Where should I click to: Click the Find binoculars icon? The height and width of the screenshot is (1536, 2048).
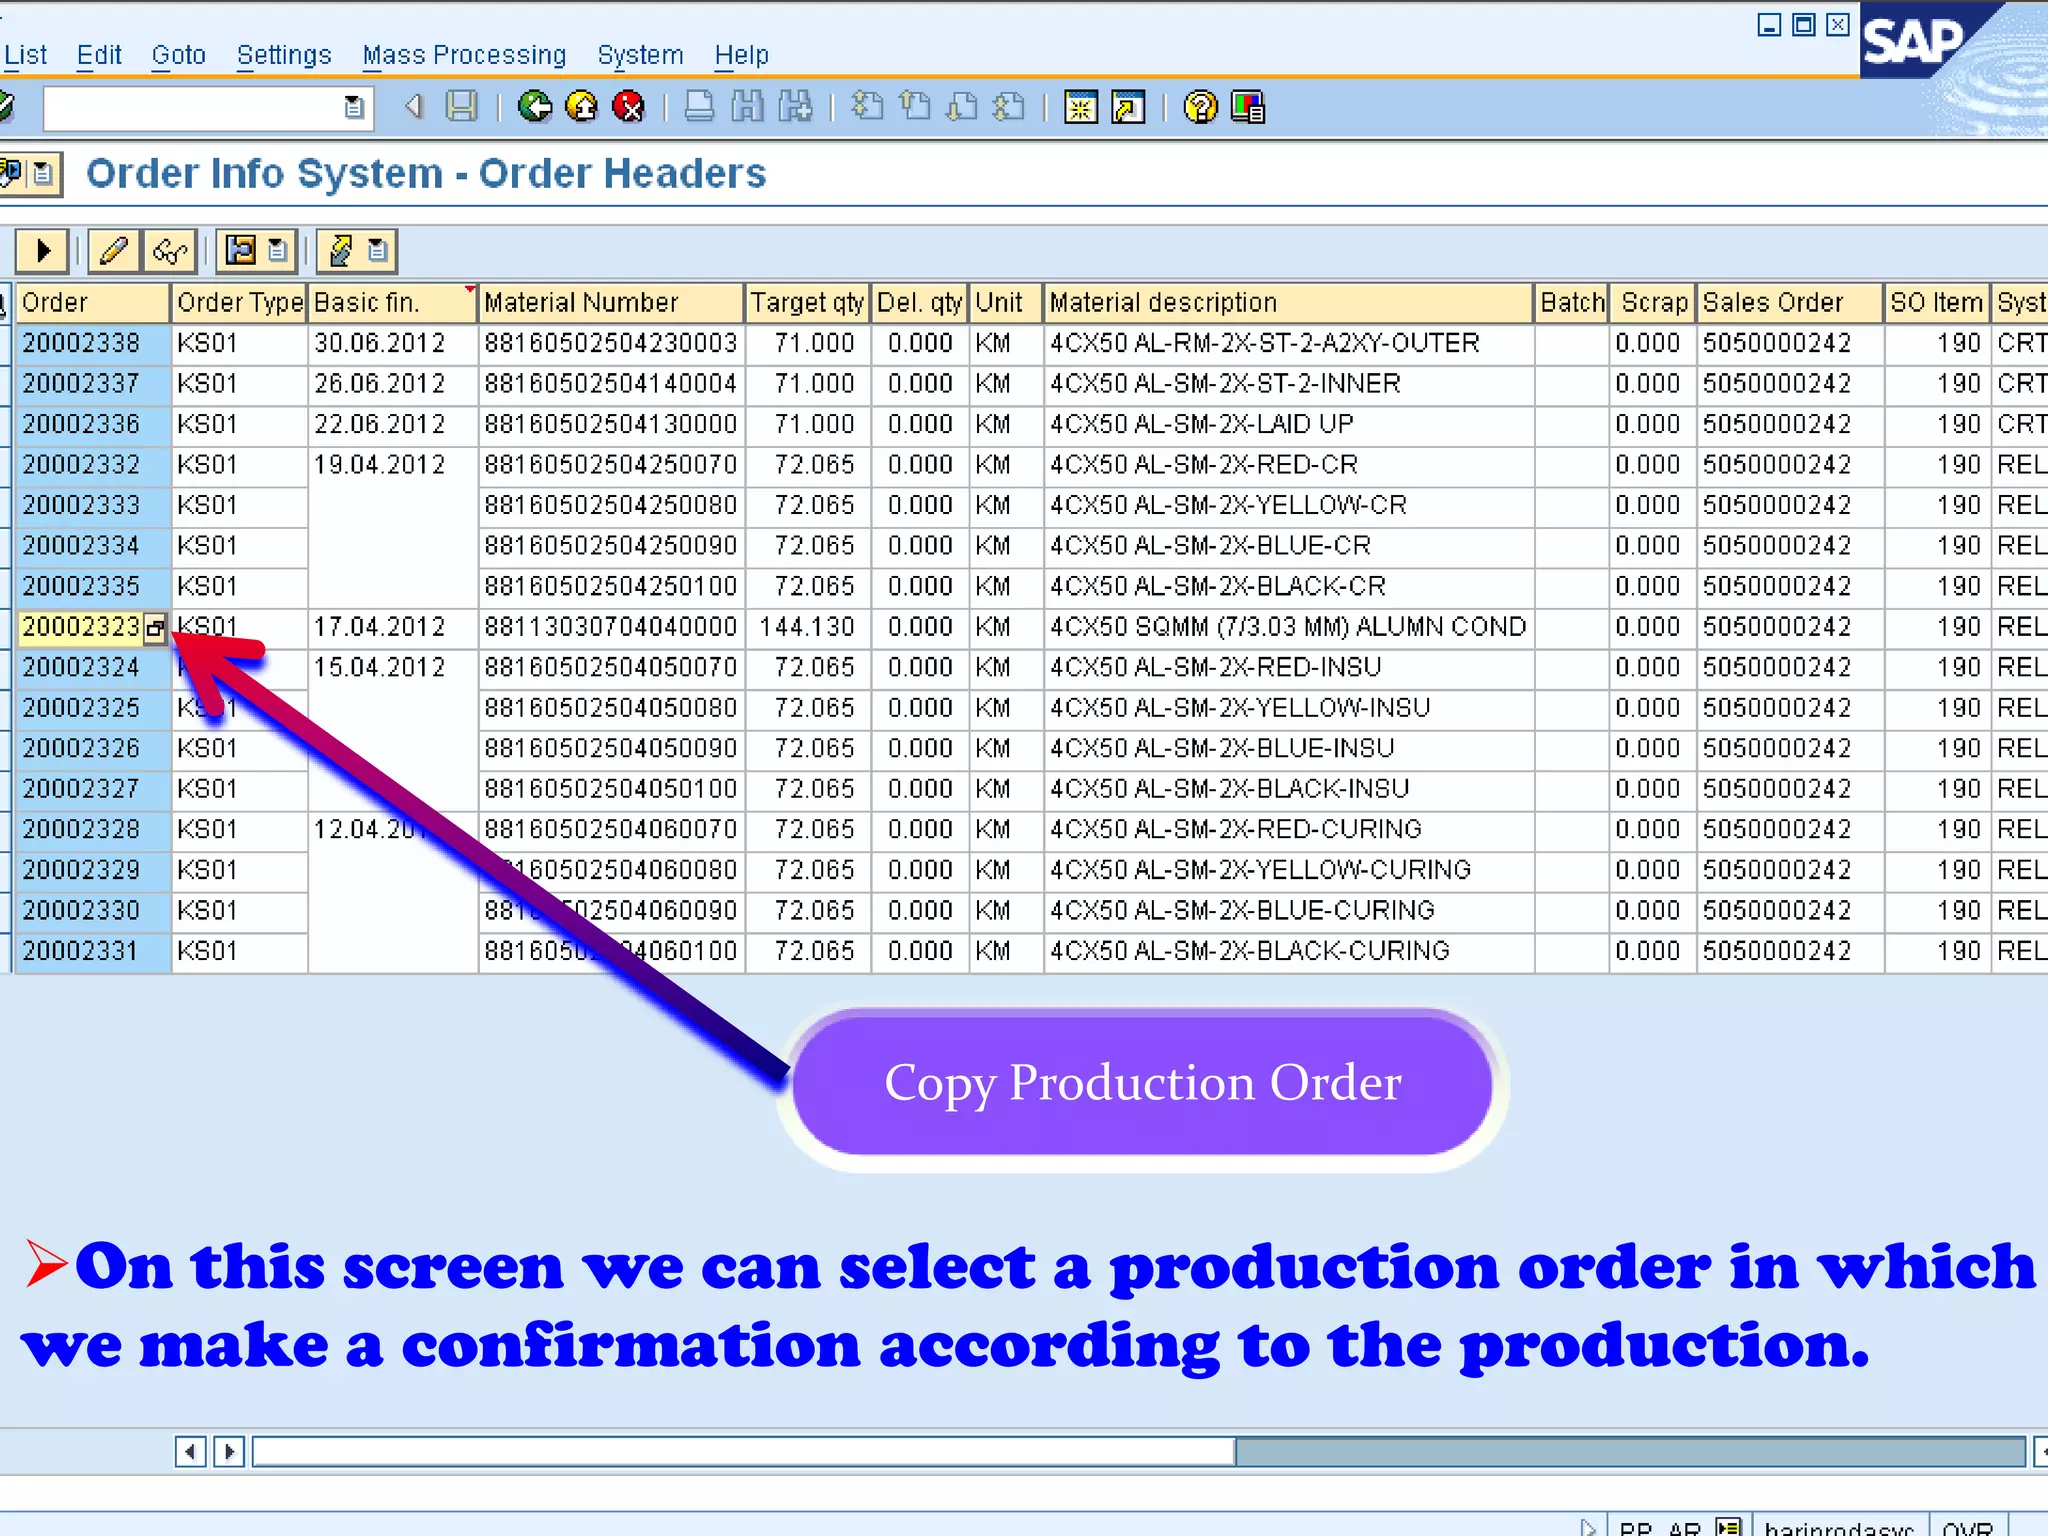click(x=747, y=106)
